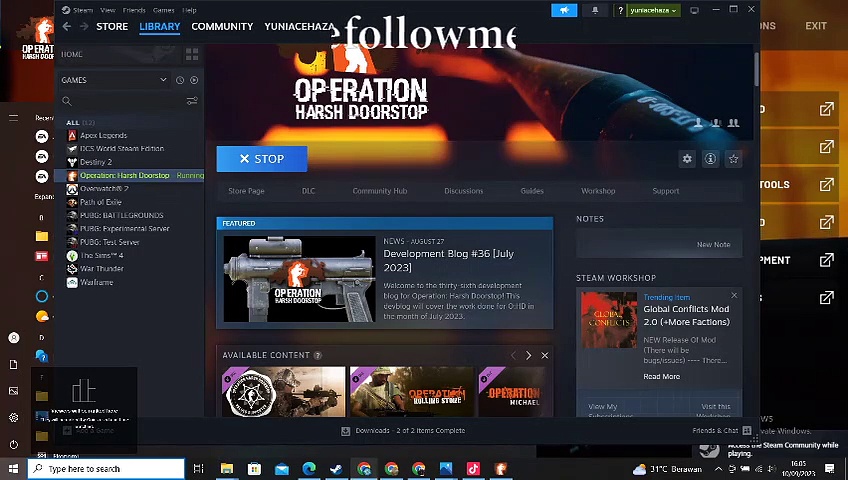
Task: Collapse the ALL games section
Action: tap(80, 123)
